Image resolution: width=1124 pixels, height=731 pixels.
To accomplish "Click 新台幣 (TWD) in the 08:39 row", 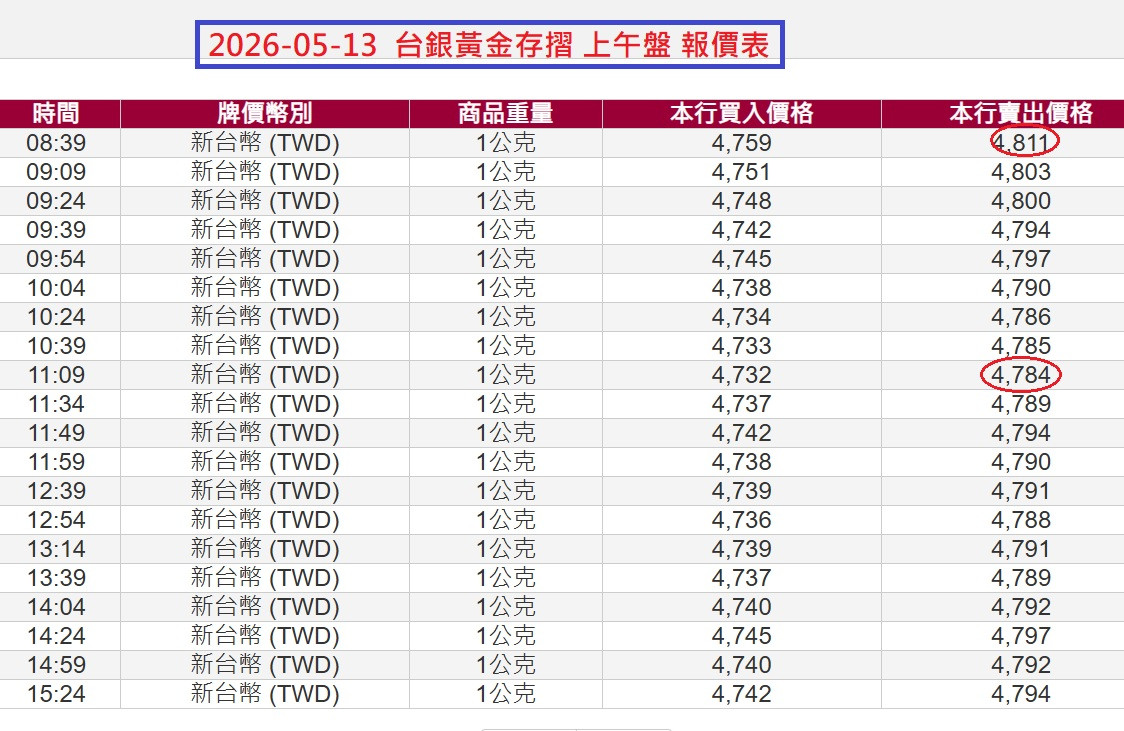I will coord(265,143).
